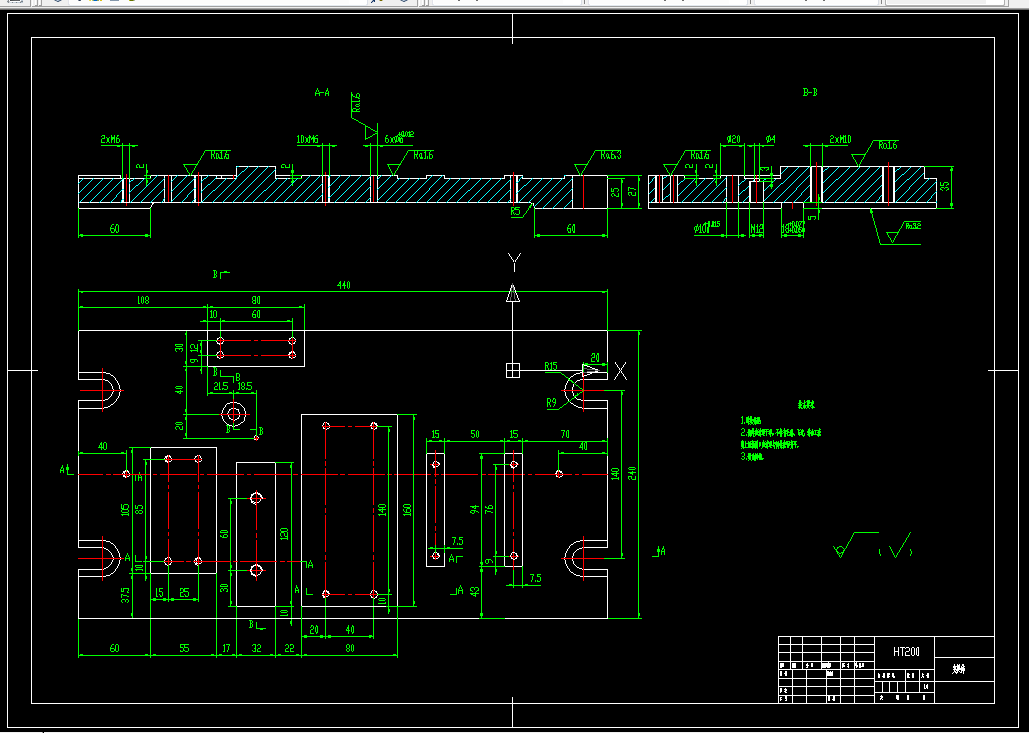This screenshot has height=733, width=1029.
Task: Select the 43 vertical dimension
Action: point(475,591)
